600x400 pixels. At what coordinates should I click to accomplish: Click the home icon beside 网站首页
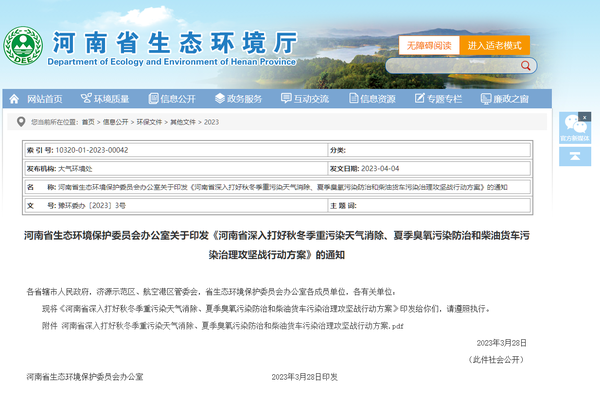[x=17, y=99]
